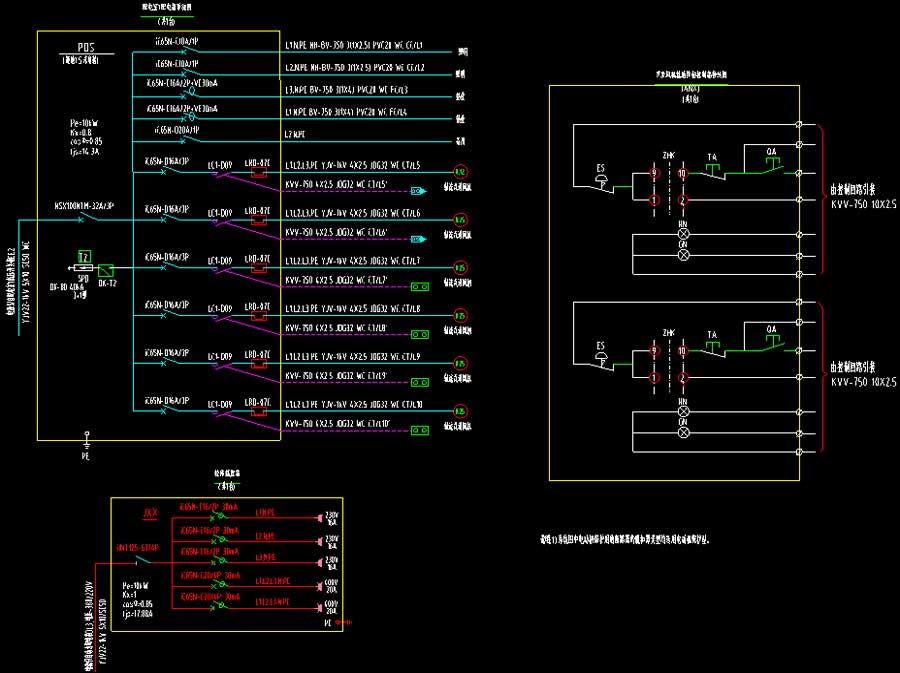Select the DK-T2 green square symbol
The image size is (900, 673).
point(106,269)
